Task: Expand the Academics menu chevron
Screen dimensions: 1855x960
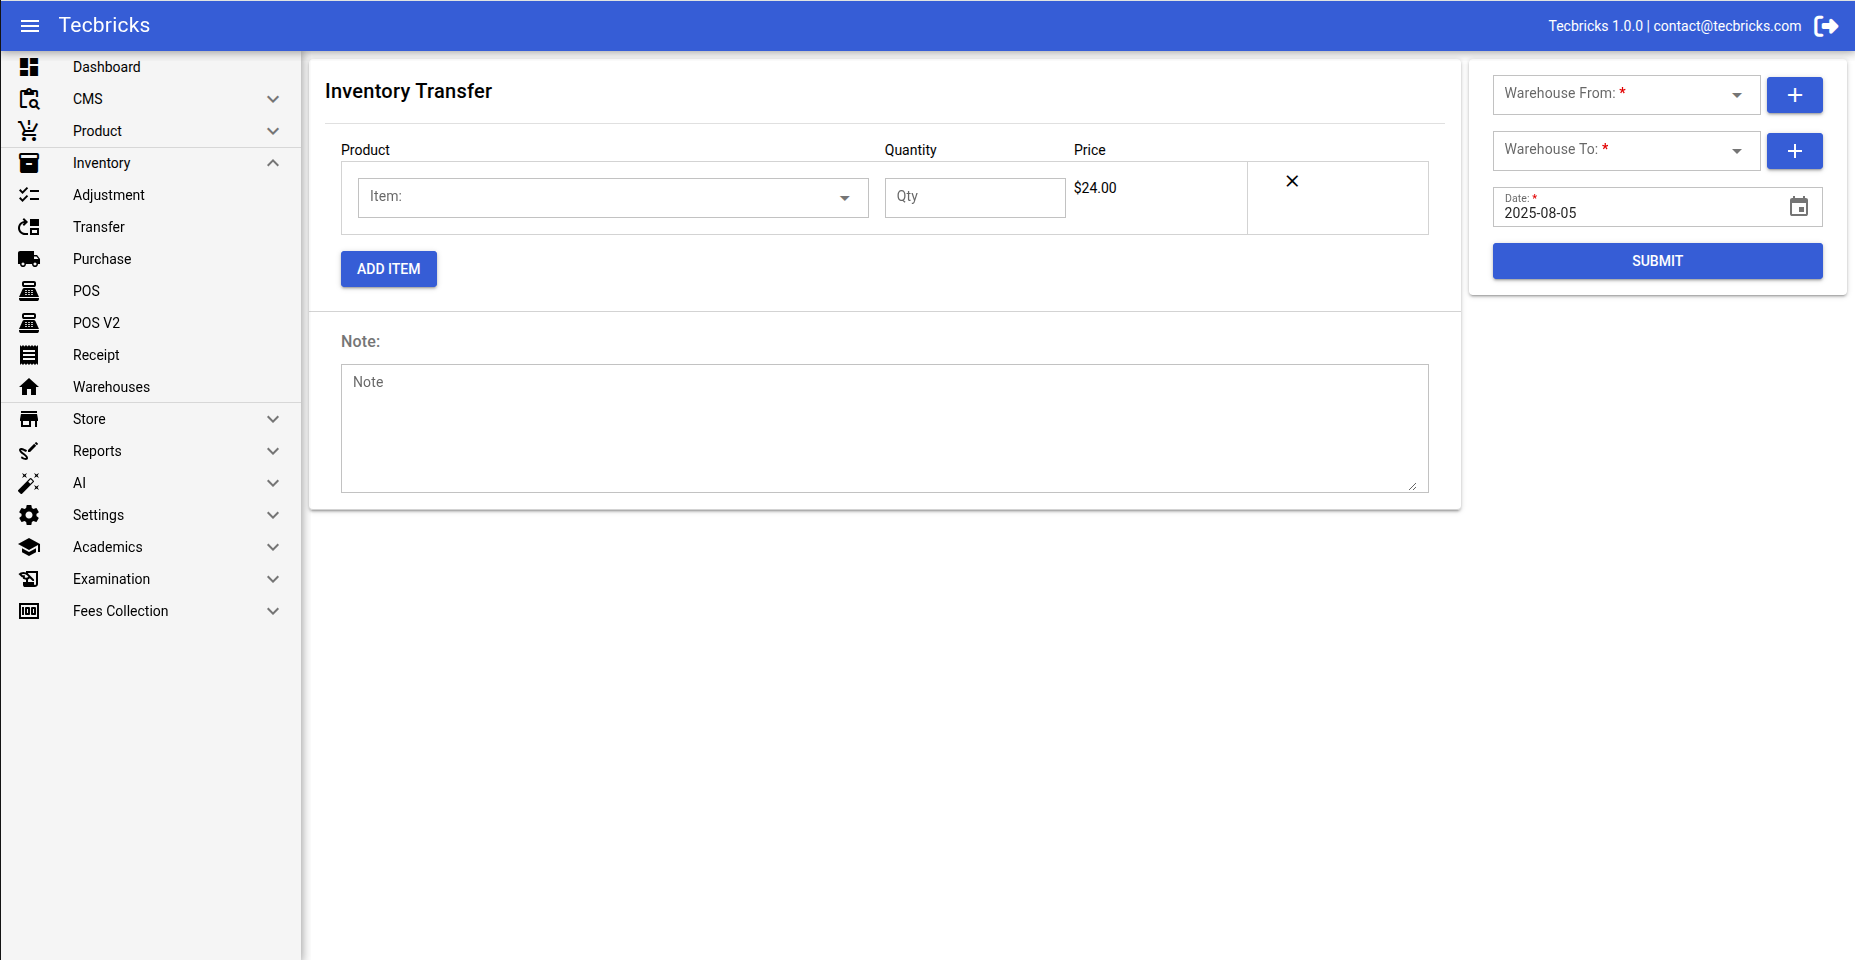Action: pos(273,547)
